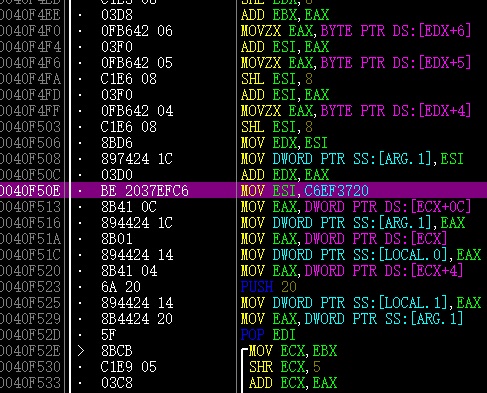Select the ADD EBX,EAX instruction

(285, 15)
